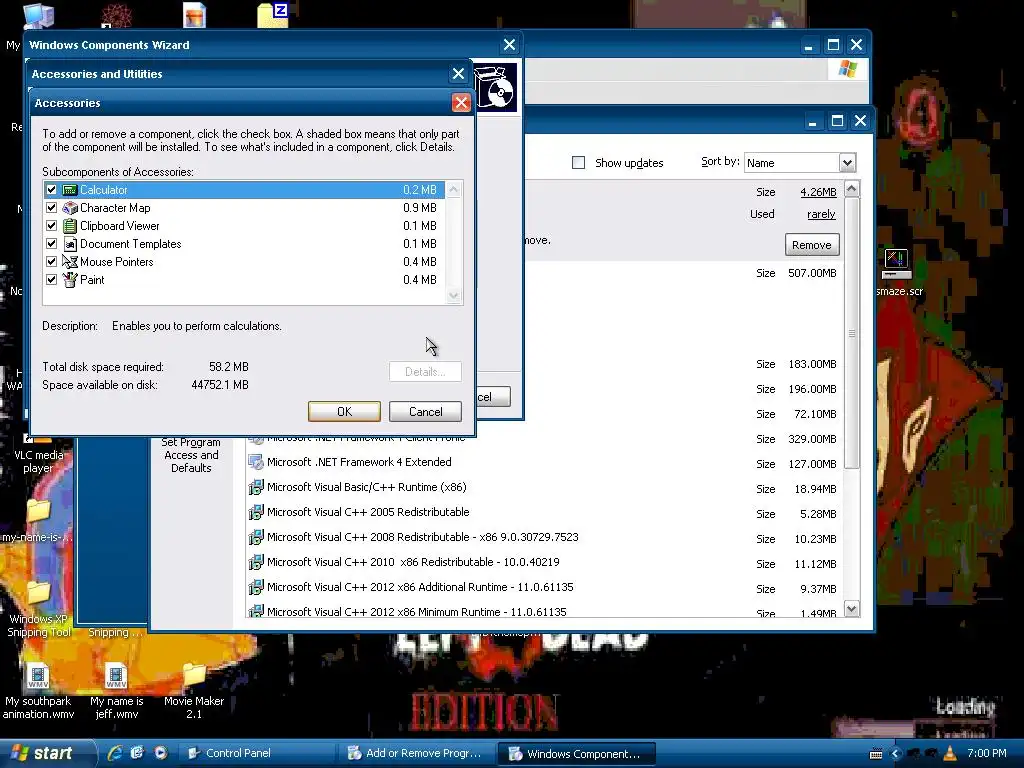Viewport: 1024px width, 768px height.
Task: Click the 4.26MB size link
Action: (818, 192)
